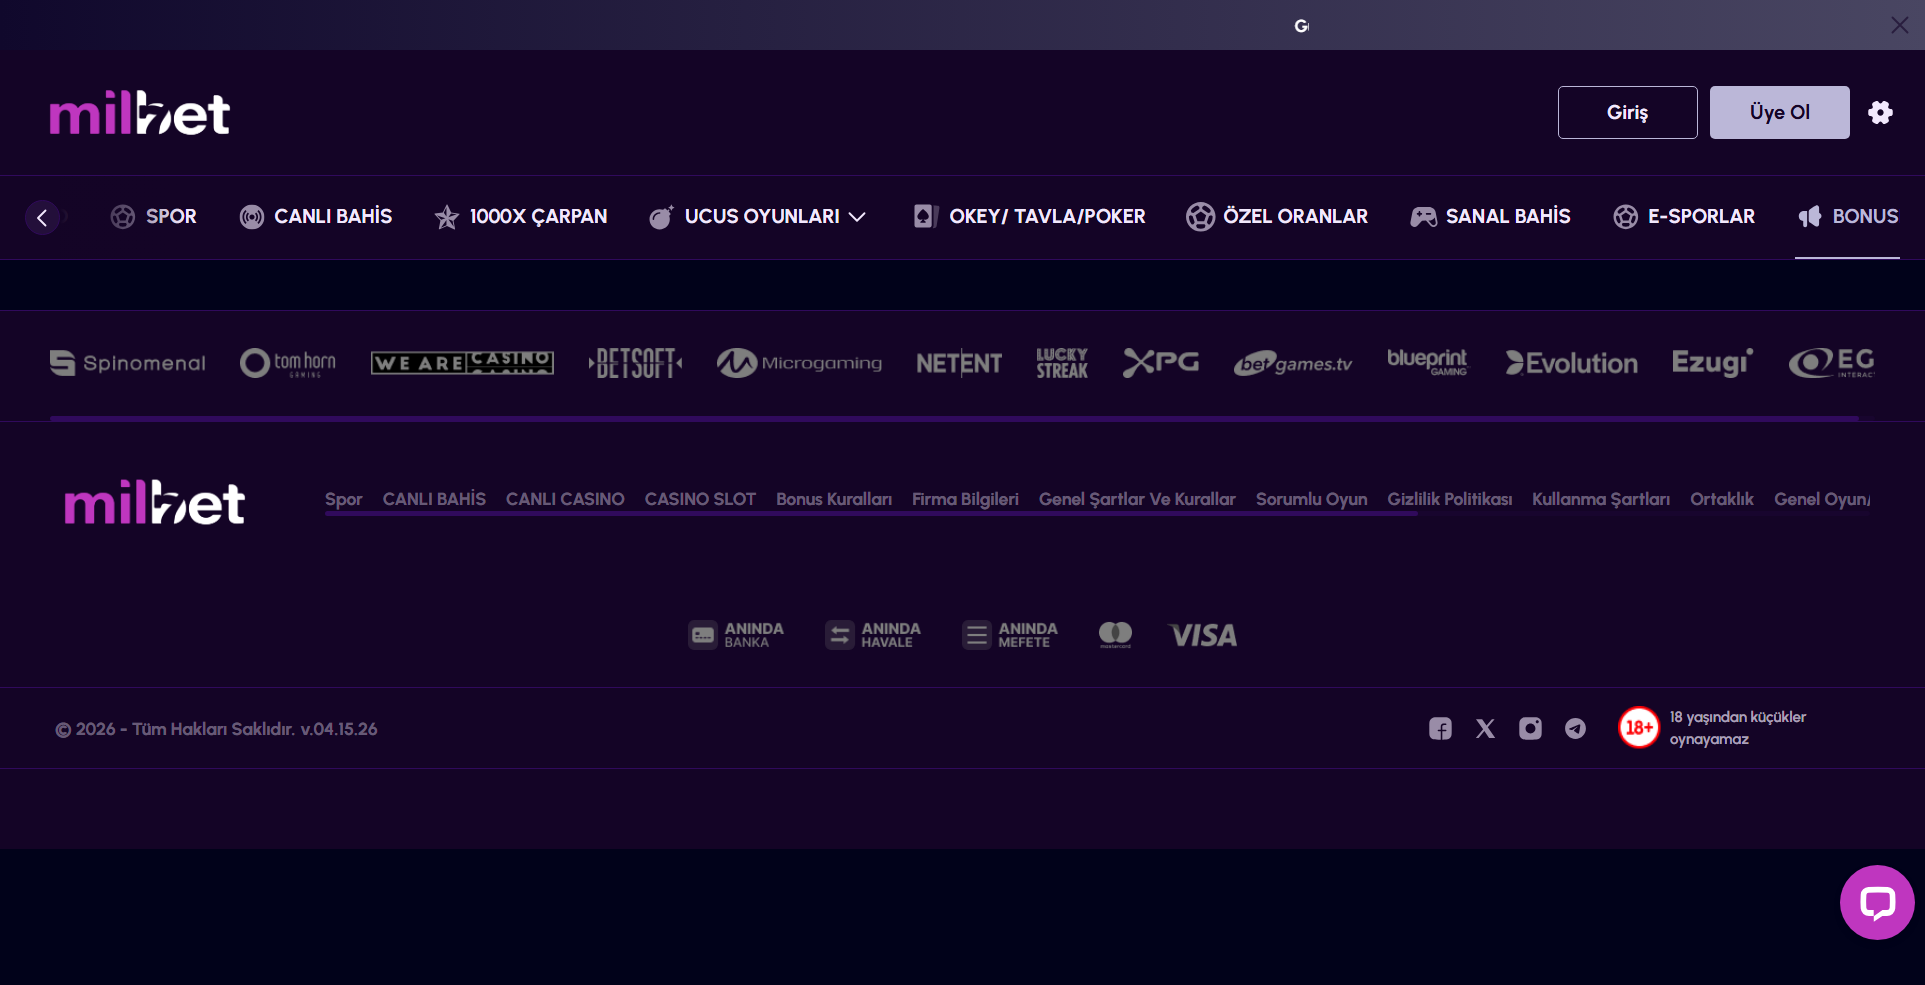Open the OKEY/ TAVLA/POKER menu
The image size is (1925, 985).
[x=1029, y=217]
